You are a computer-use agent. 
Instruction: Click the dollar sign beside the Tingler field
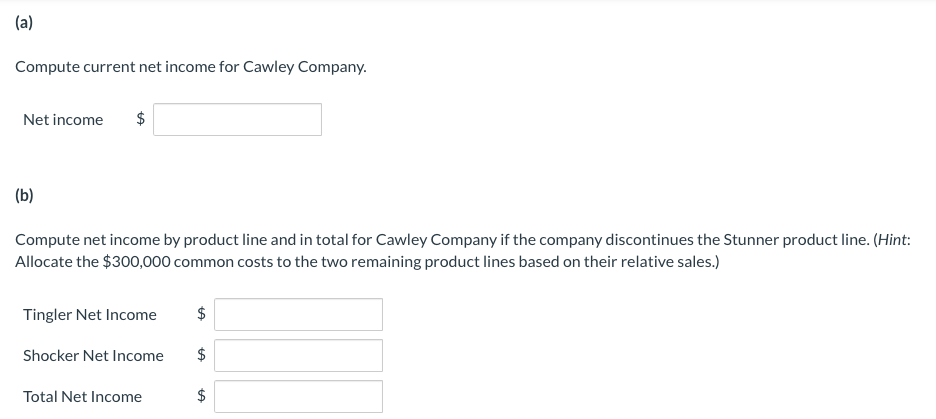pyautogui.click(x=202, y=314)
